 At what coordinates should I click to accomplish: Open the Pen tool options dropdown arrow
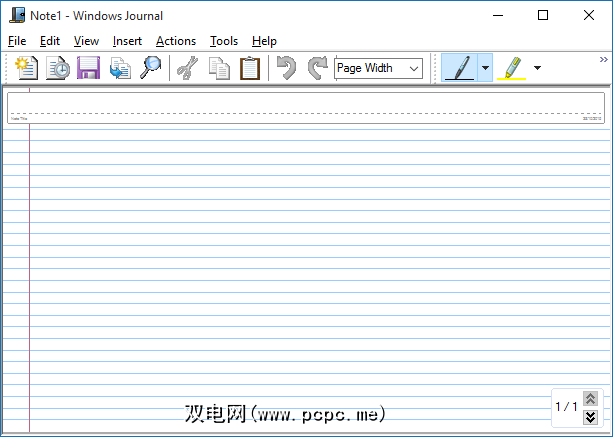(485, 68)
